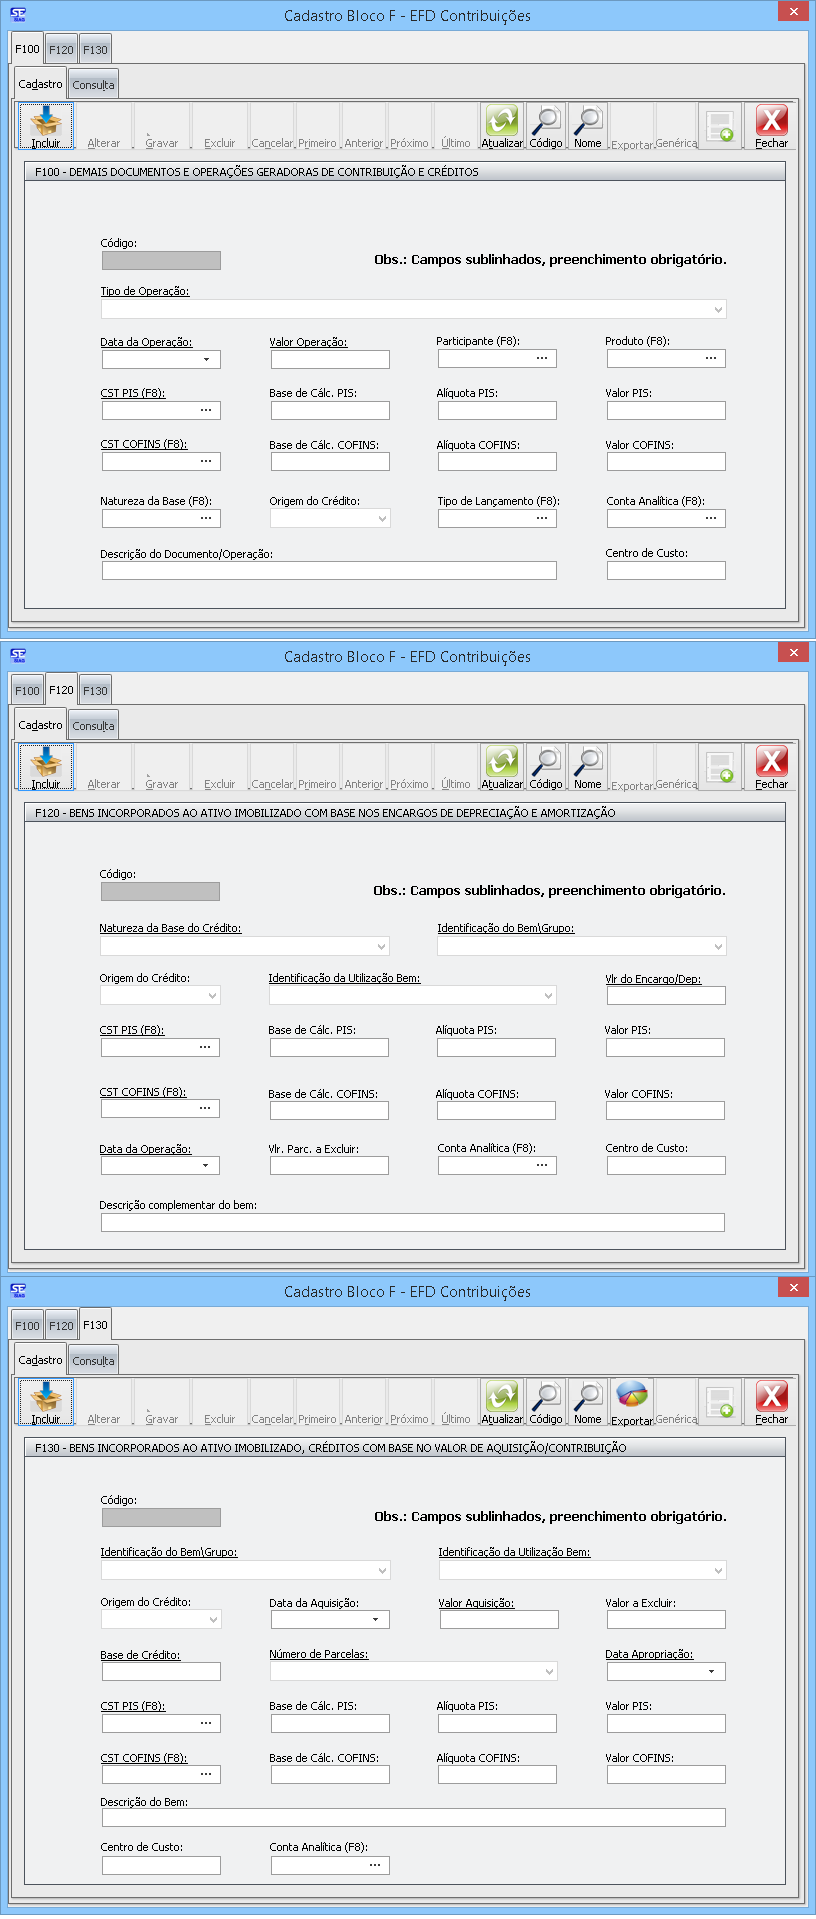Click Incluir in the F130 form toolbar

[x=46, y=1402]
